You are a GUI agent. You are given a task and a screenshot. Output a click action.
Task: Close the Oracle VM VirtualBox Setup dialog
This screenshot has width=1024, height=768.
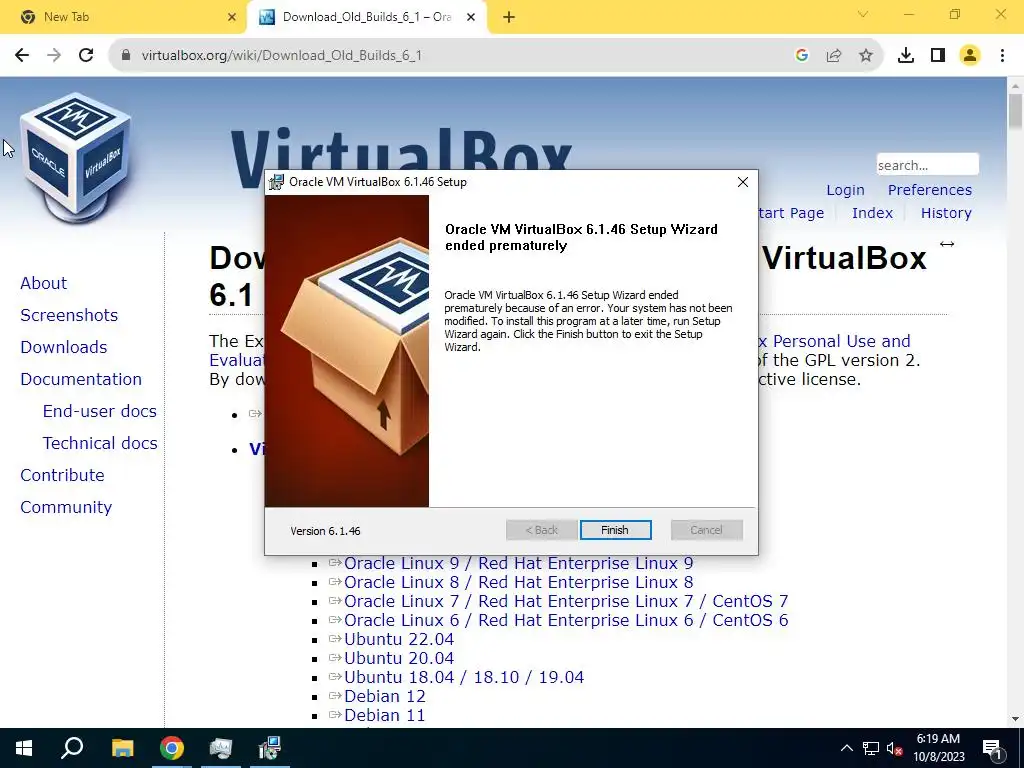click(x=743, y=182)
